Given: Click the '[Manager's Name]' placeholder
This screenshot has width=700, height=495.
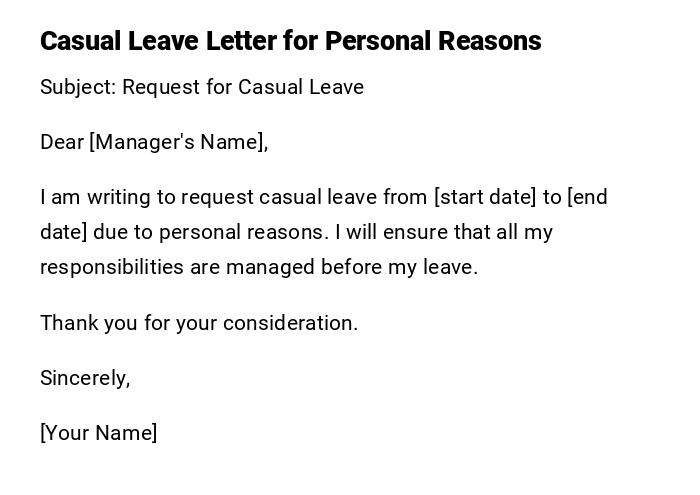Looking at the screenshot, I should (x=178, y=142).
